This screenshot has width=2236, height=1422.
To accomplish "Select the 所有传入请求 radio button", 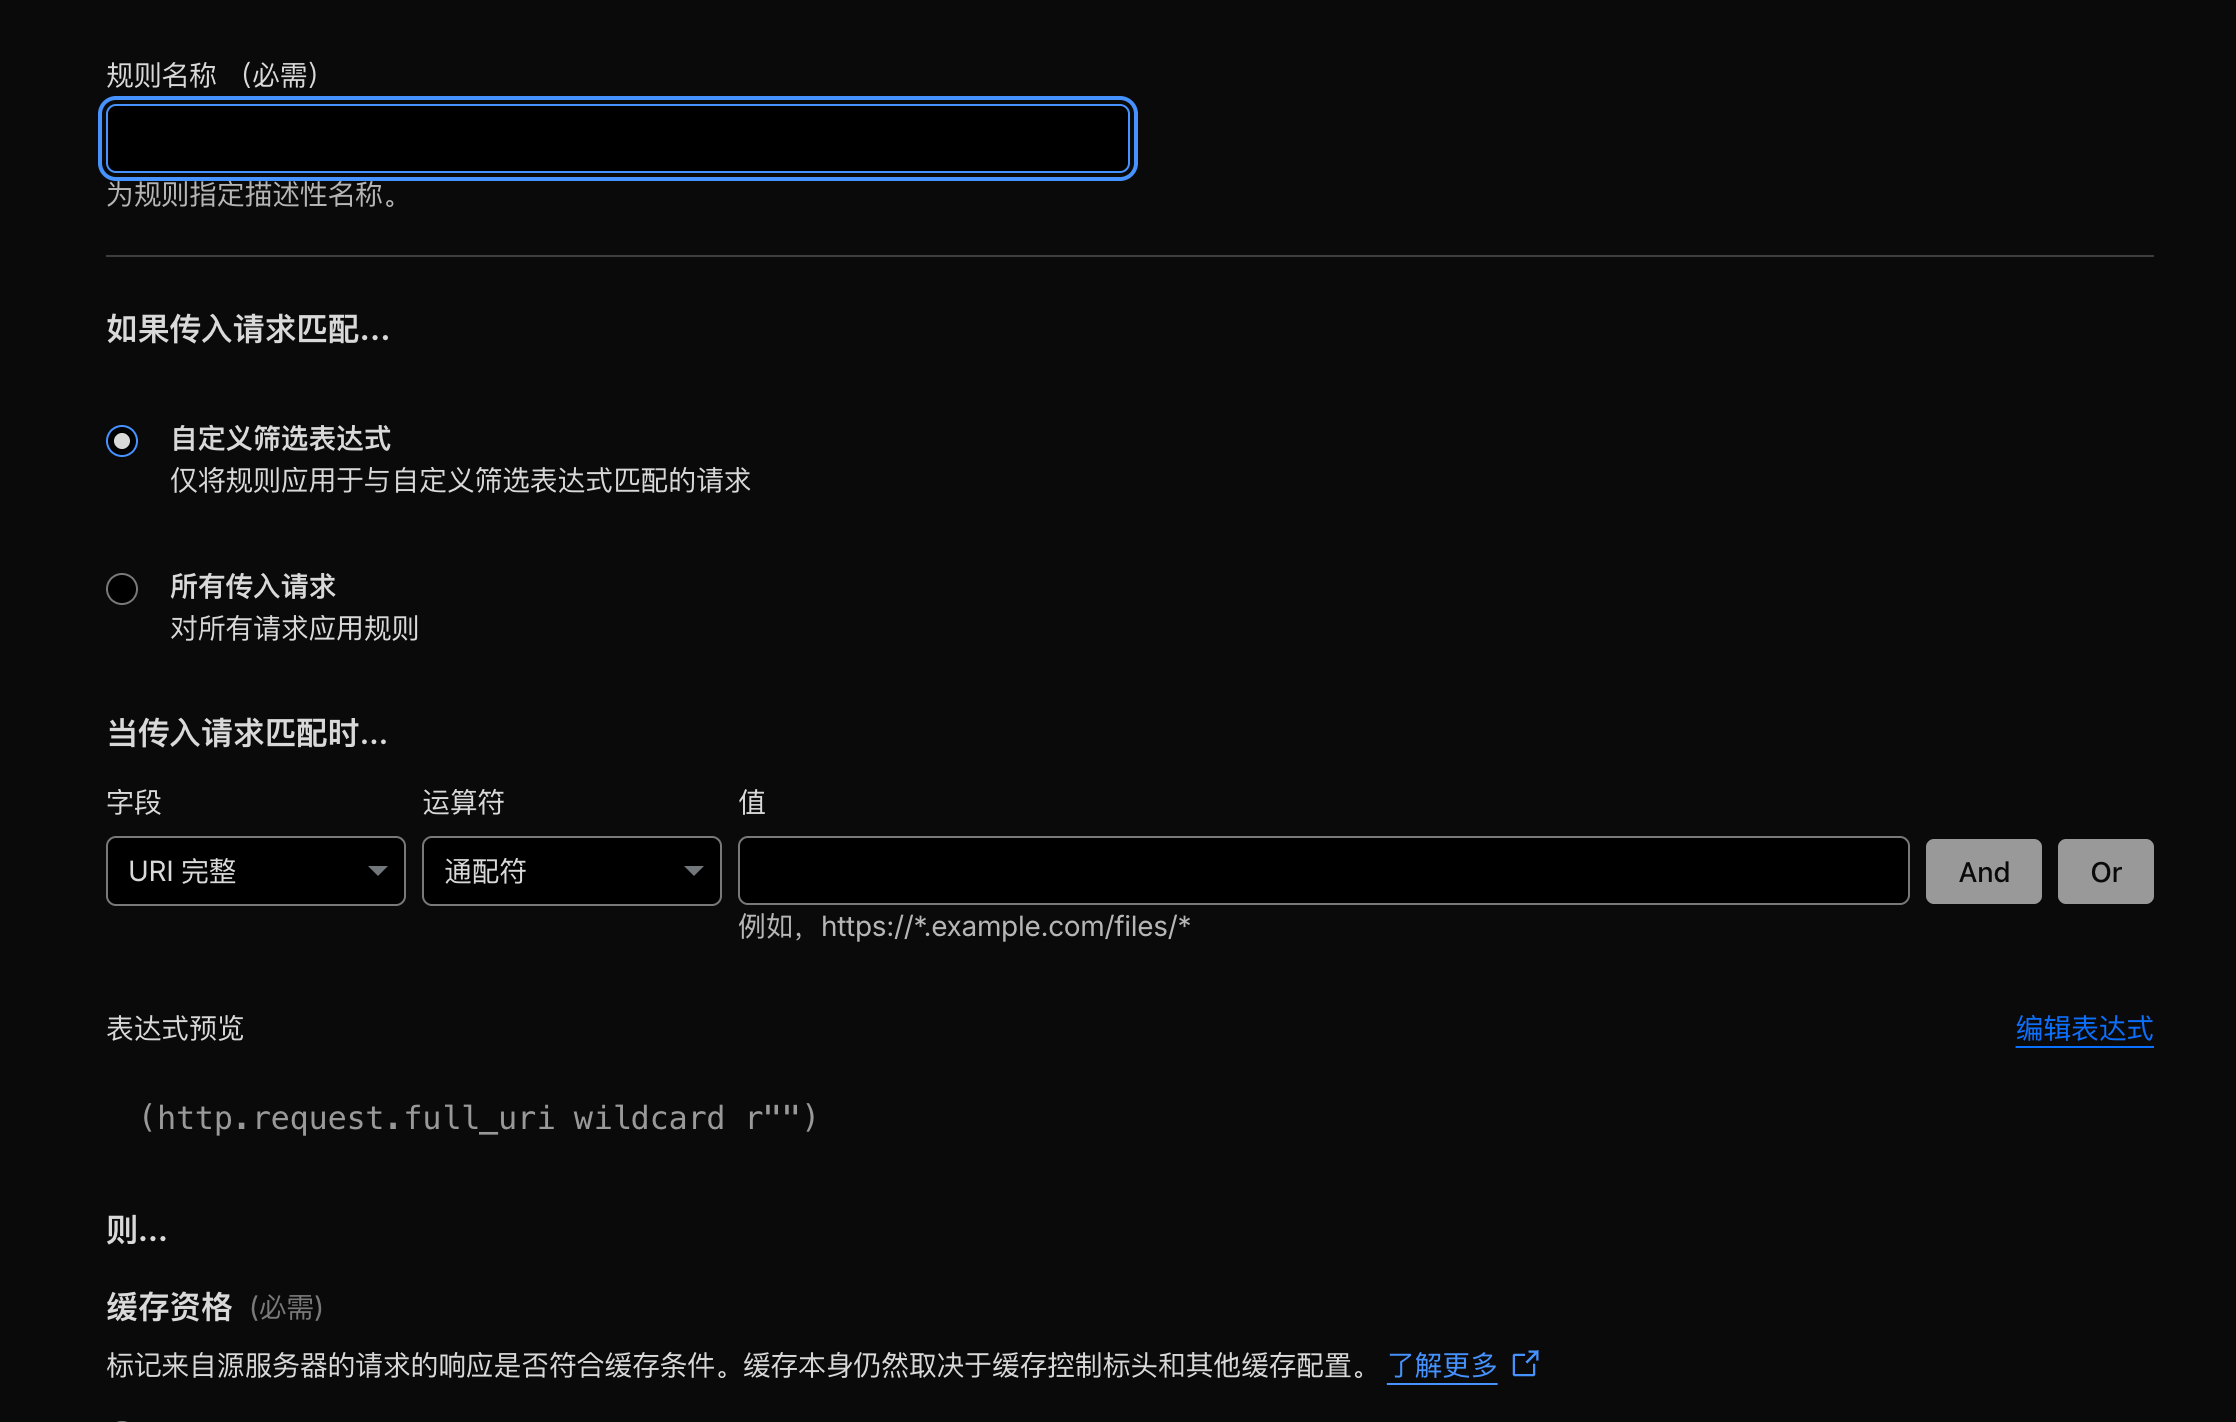I will click(x=122, y=588).
